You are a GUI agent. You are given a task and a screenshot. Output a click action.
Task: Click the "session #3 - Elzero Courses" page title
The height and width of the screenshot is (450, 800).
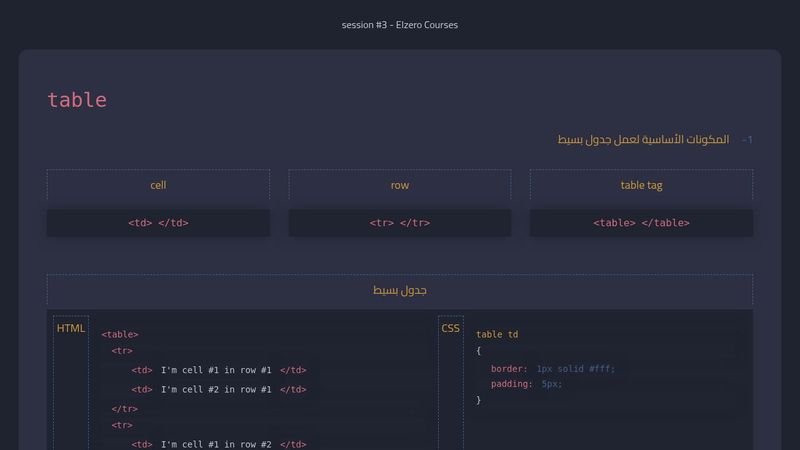(x=399, y=25)
